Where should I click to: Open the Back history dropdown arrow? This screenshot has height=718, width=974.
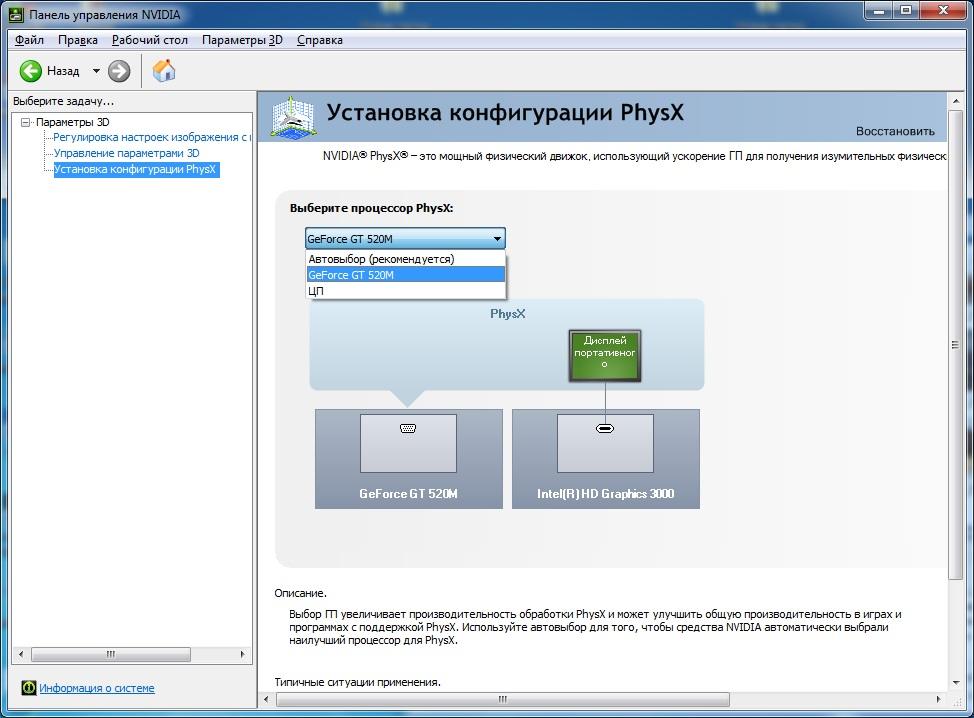click(96, 71)
